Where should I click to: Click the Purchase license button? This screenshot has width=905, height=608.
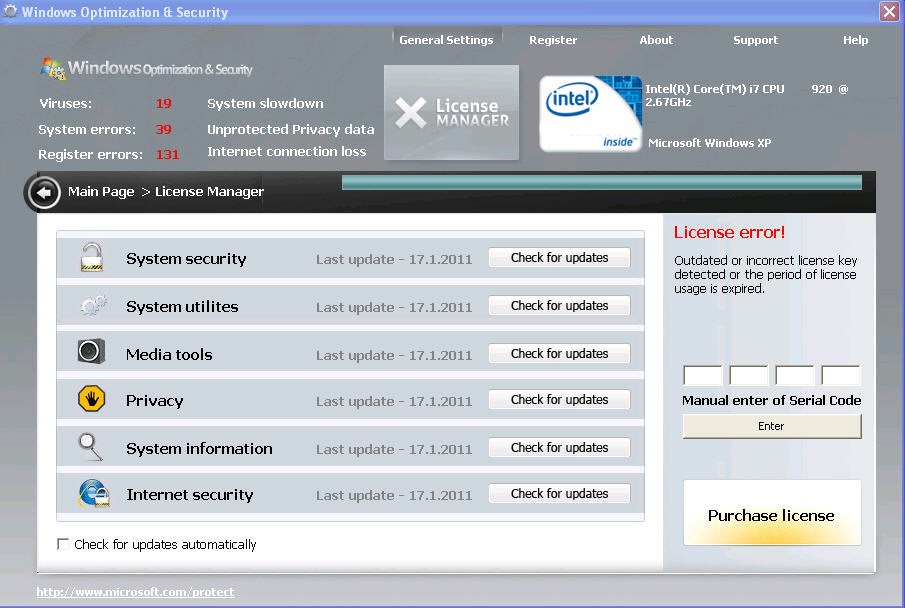772,513
